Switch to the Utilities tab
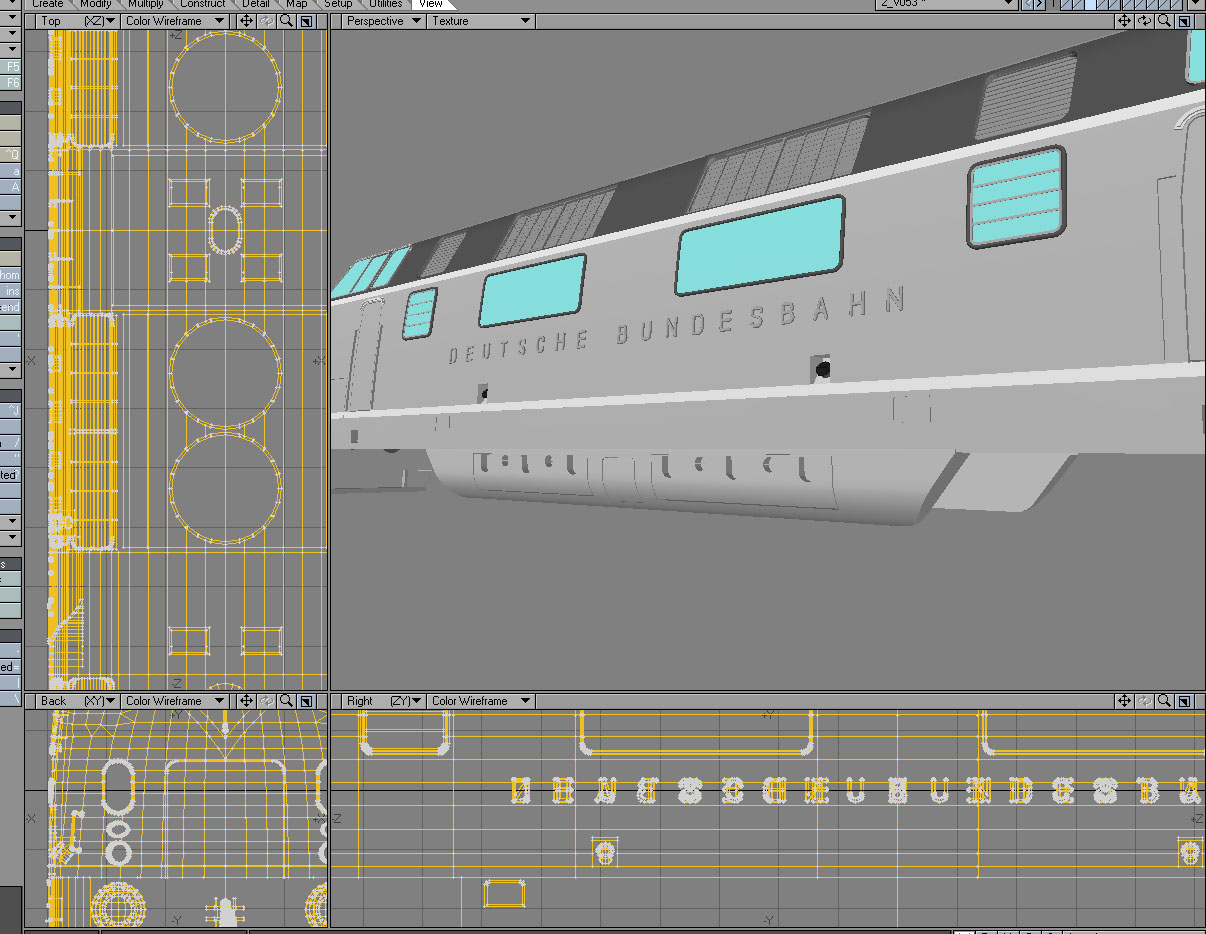Screen dimensions: 1206x934 click(385, 4)
